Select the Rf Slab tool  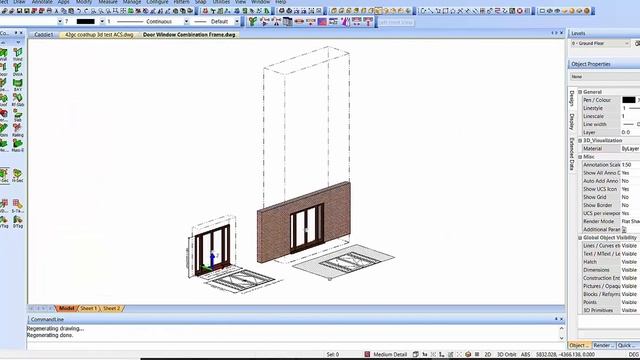(x=18, y=100)
